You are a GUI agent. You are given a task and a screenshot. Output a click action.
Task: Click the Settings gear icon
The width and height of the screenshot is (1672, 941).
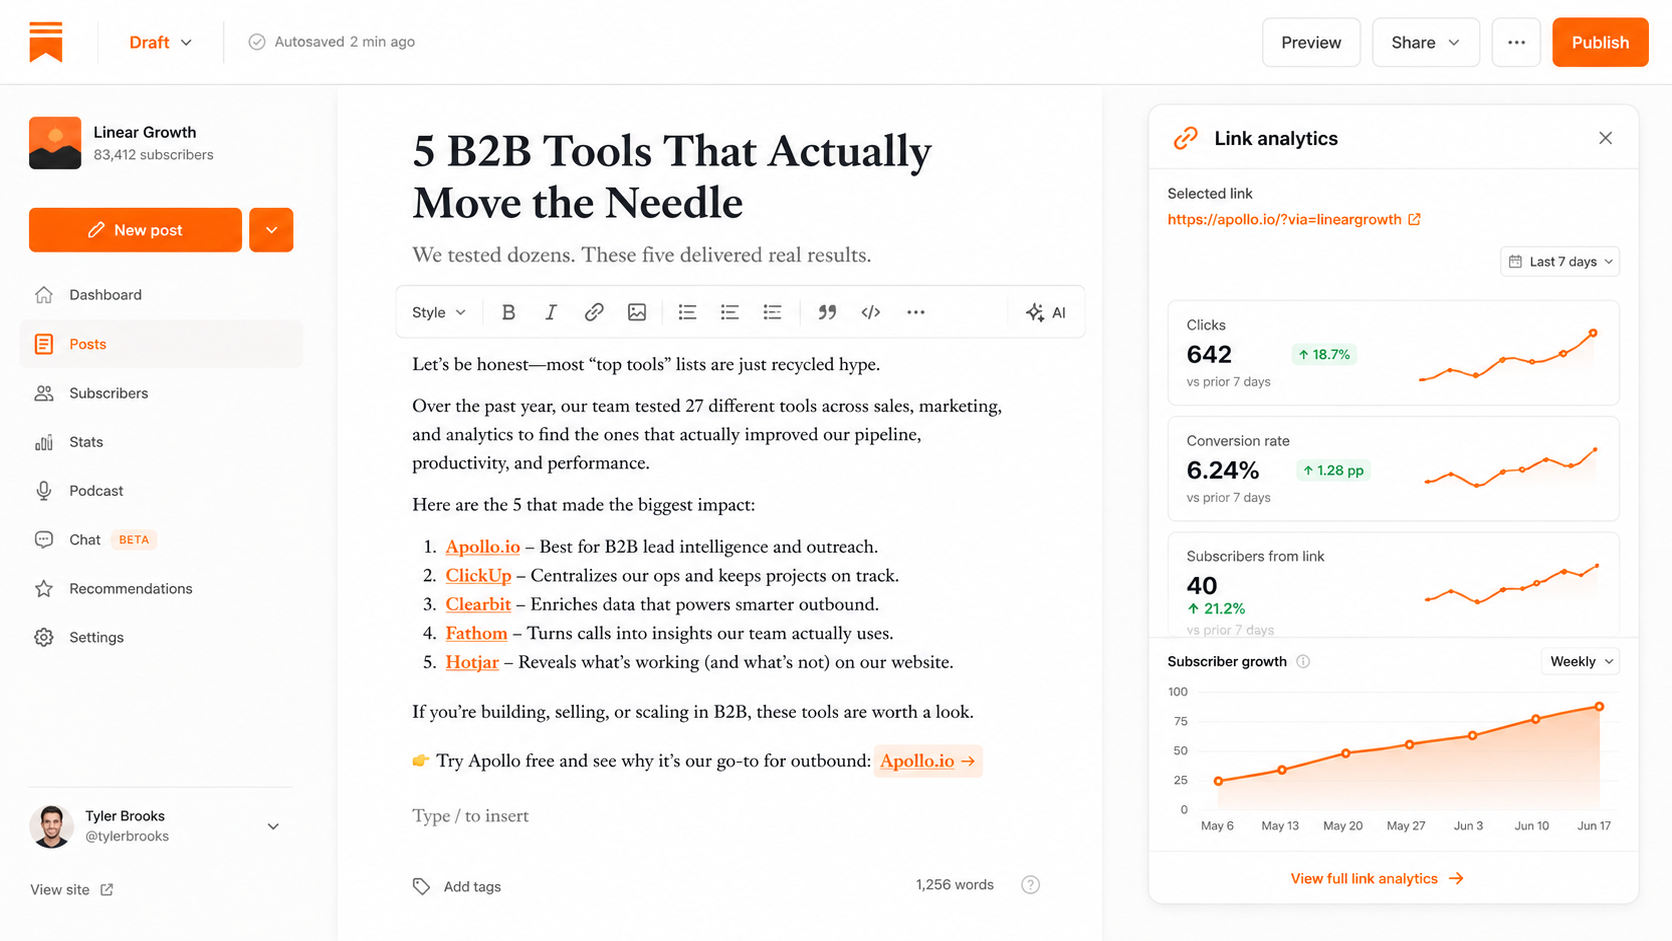click(x=44, y=638)
